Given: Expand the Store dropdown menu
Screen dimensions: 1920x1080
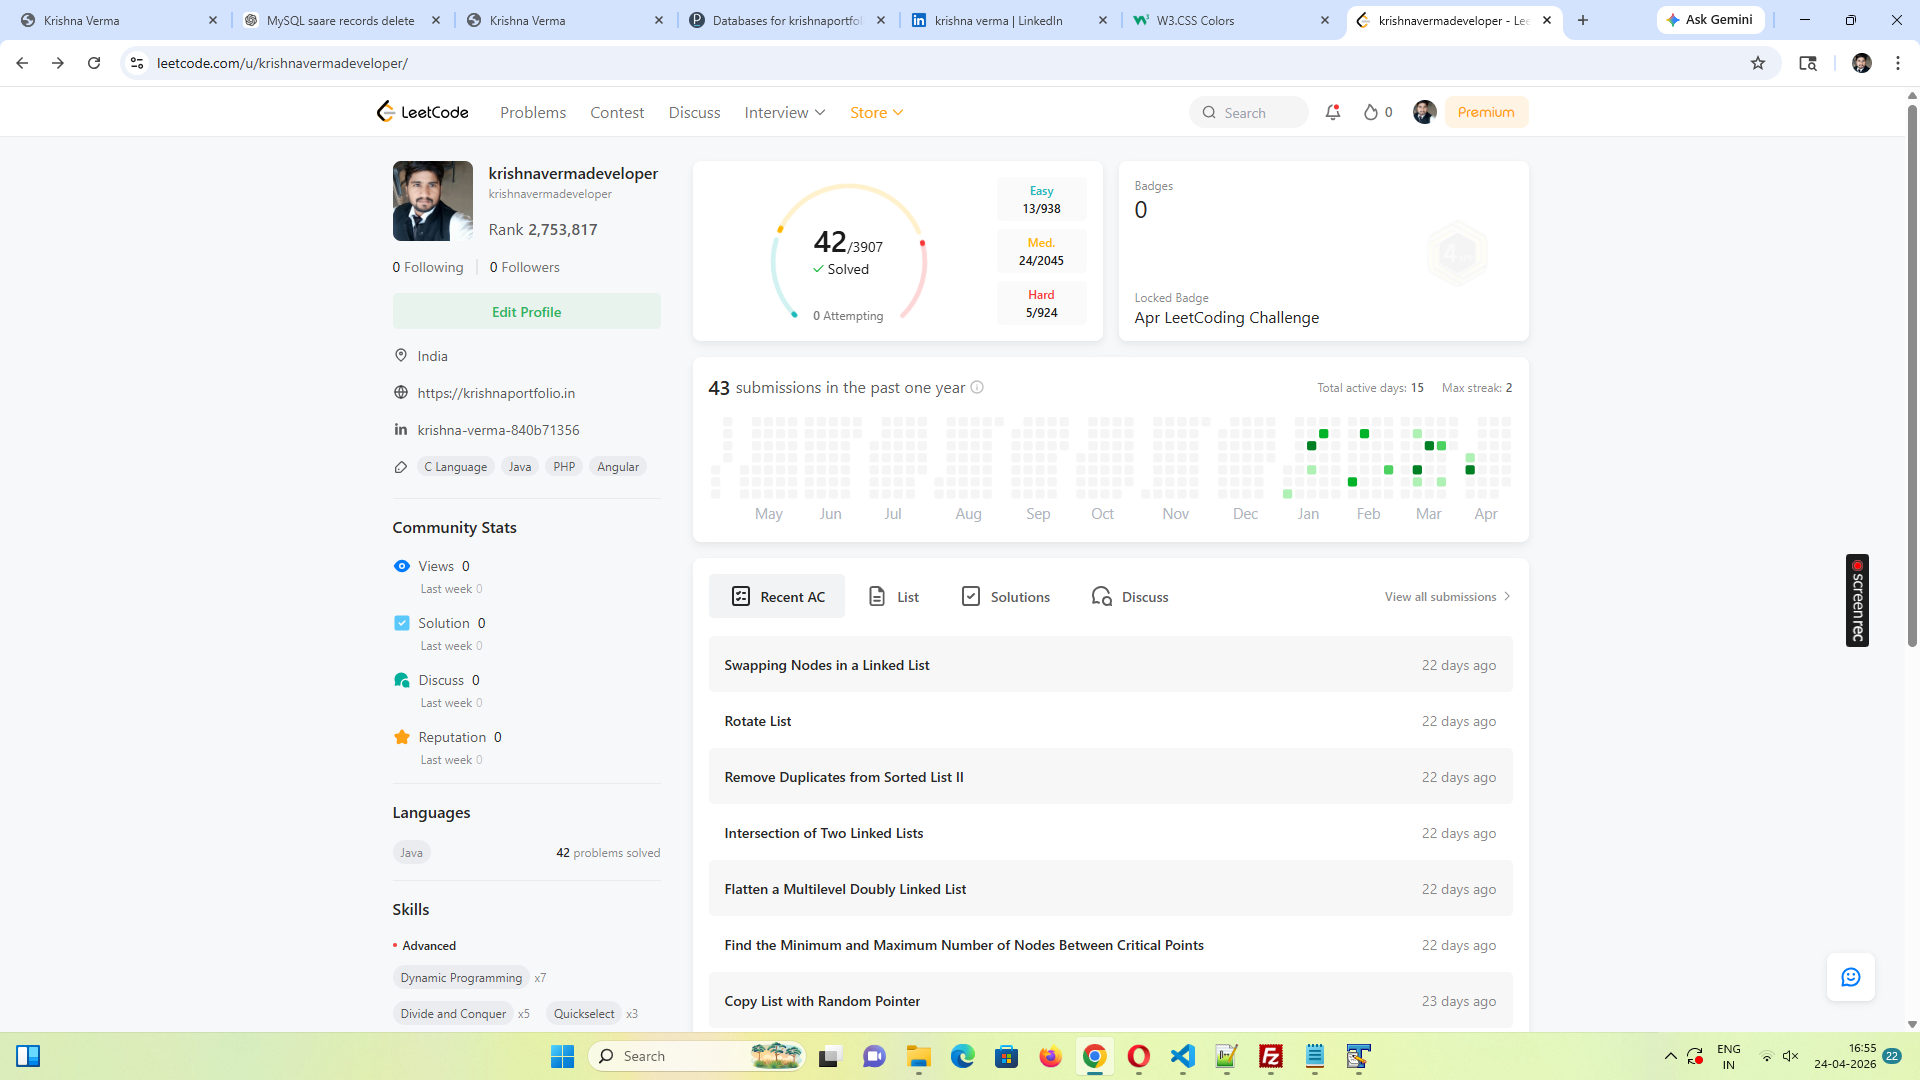Looking at the screenshot, I should coord(876,113).
